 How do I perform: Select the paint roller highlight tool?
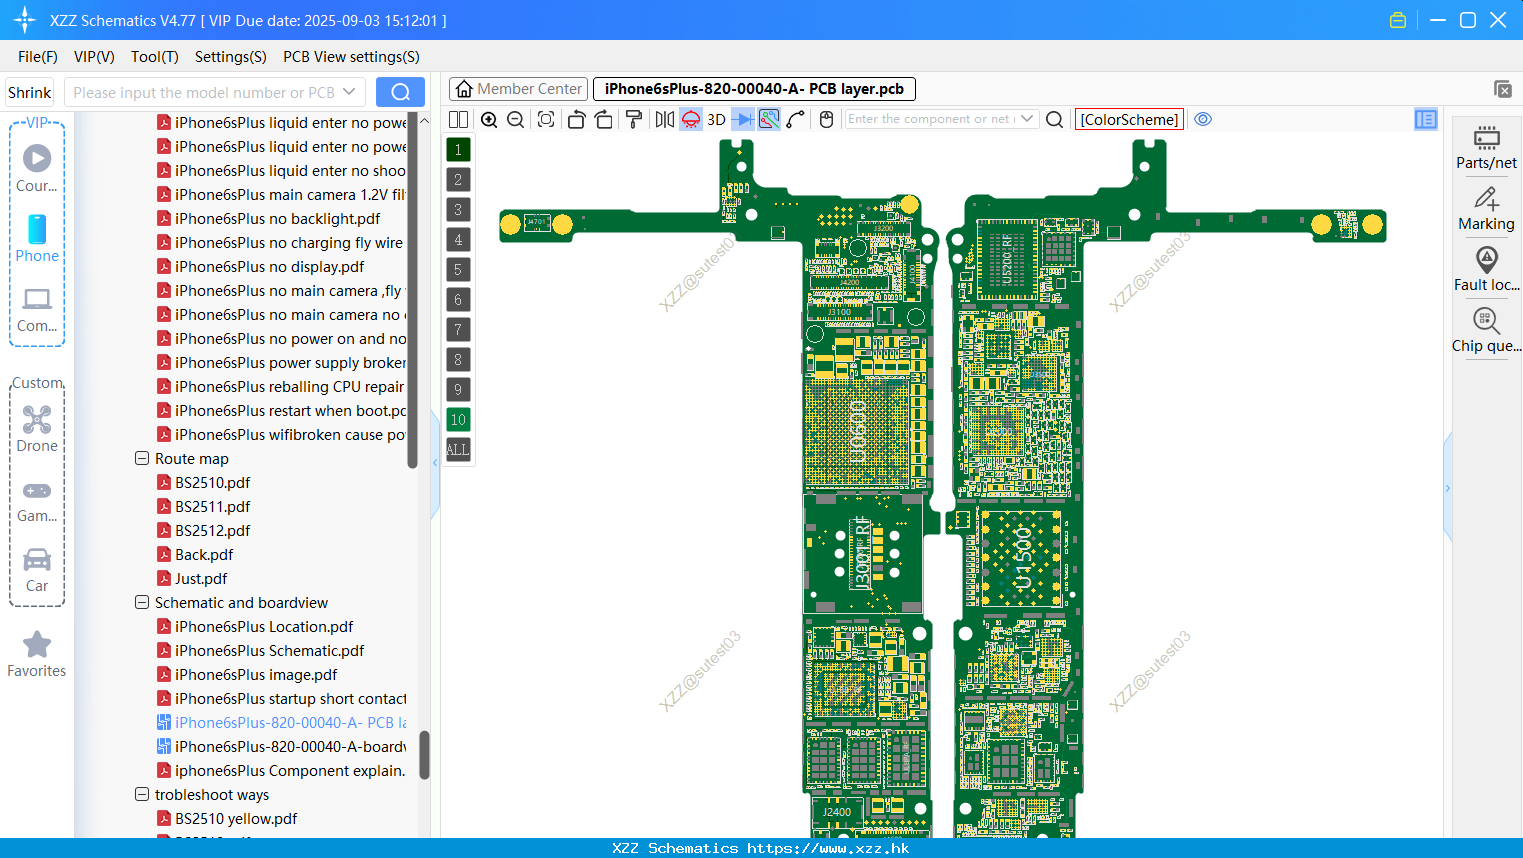(634, 119)
